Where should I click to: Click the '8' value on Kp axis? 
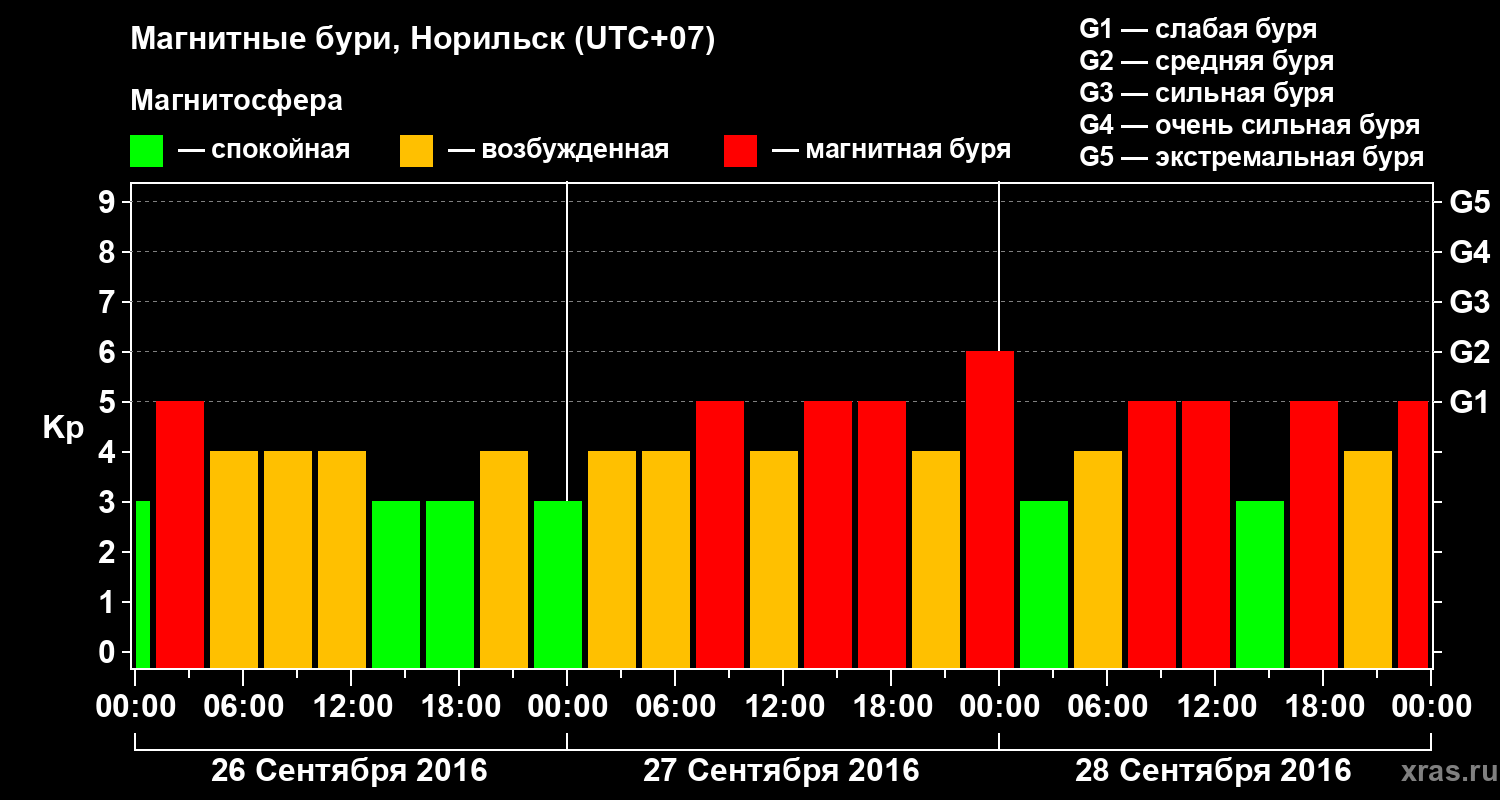tap(109, 252)
